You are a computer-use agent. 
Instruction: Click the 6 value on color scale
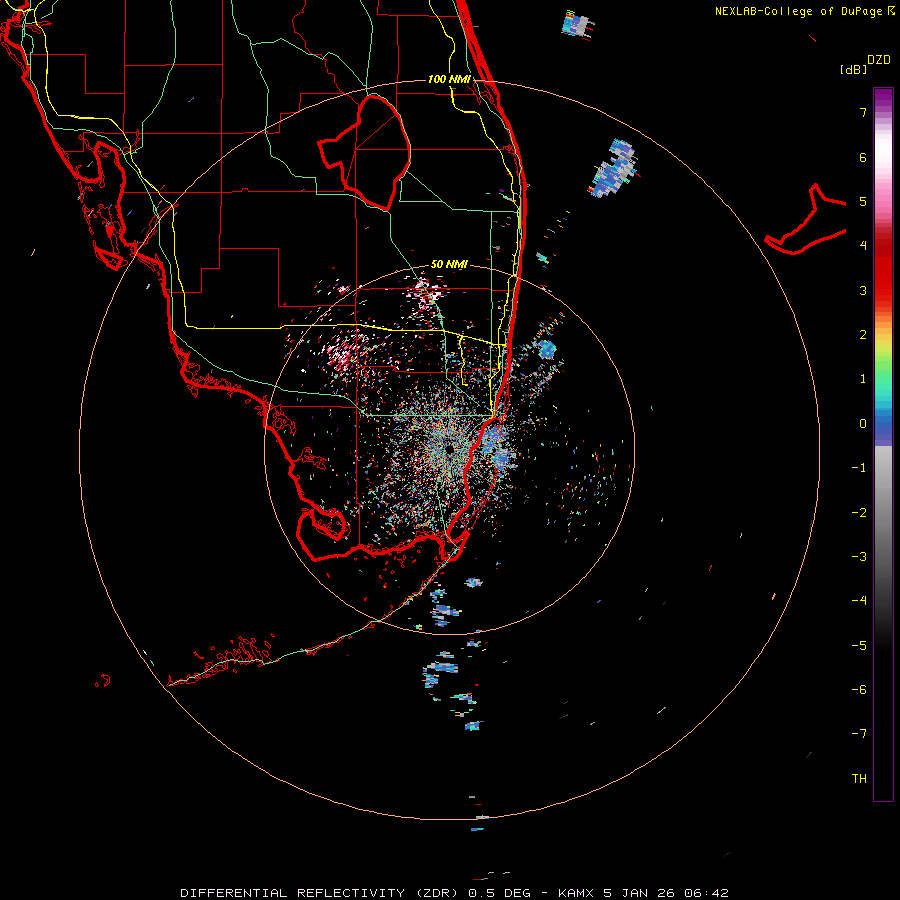(x=863, y=157)
